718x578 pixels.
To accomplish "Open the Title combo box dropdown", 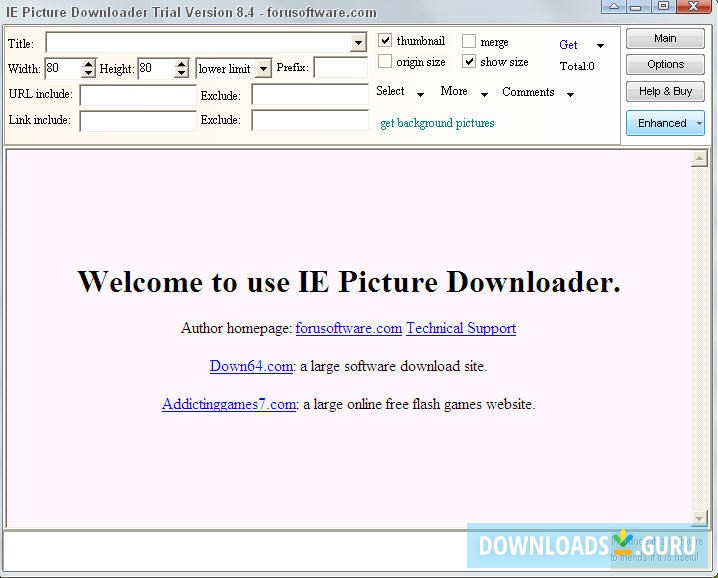I will (x=359, y=43).
